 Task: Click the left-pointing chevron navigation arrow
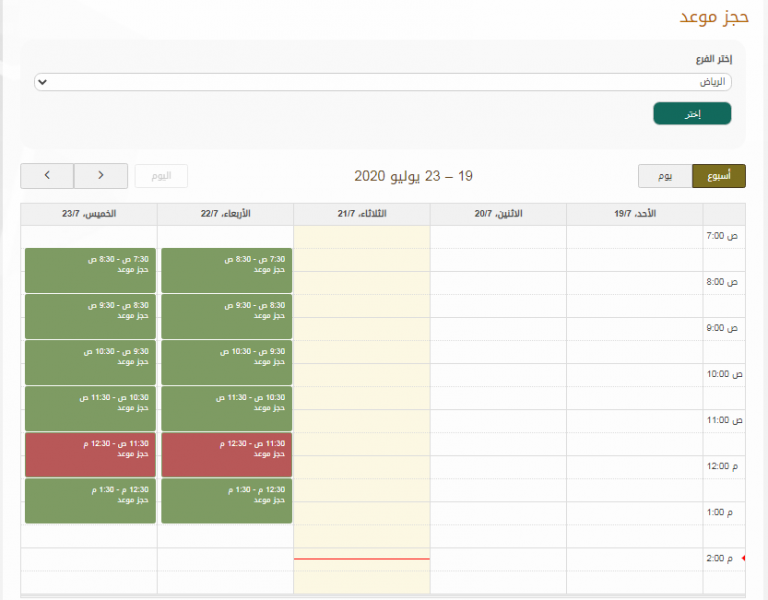point(47,176)
